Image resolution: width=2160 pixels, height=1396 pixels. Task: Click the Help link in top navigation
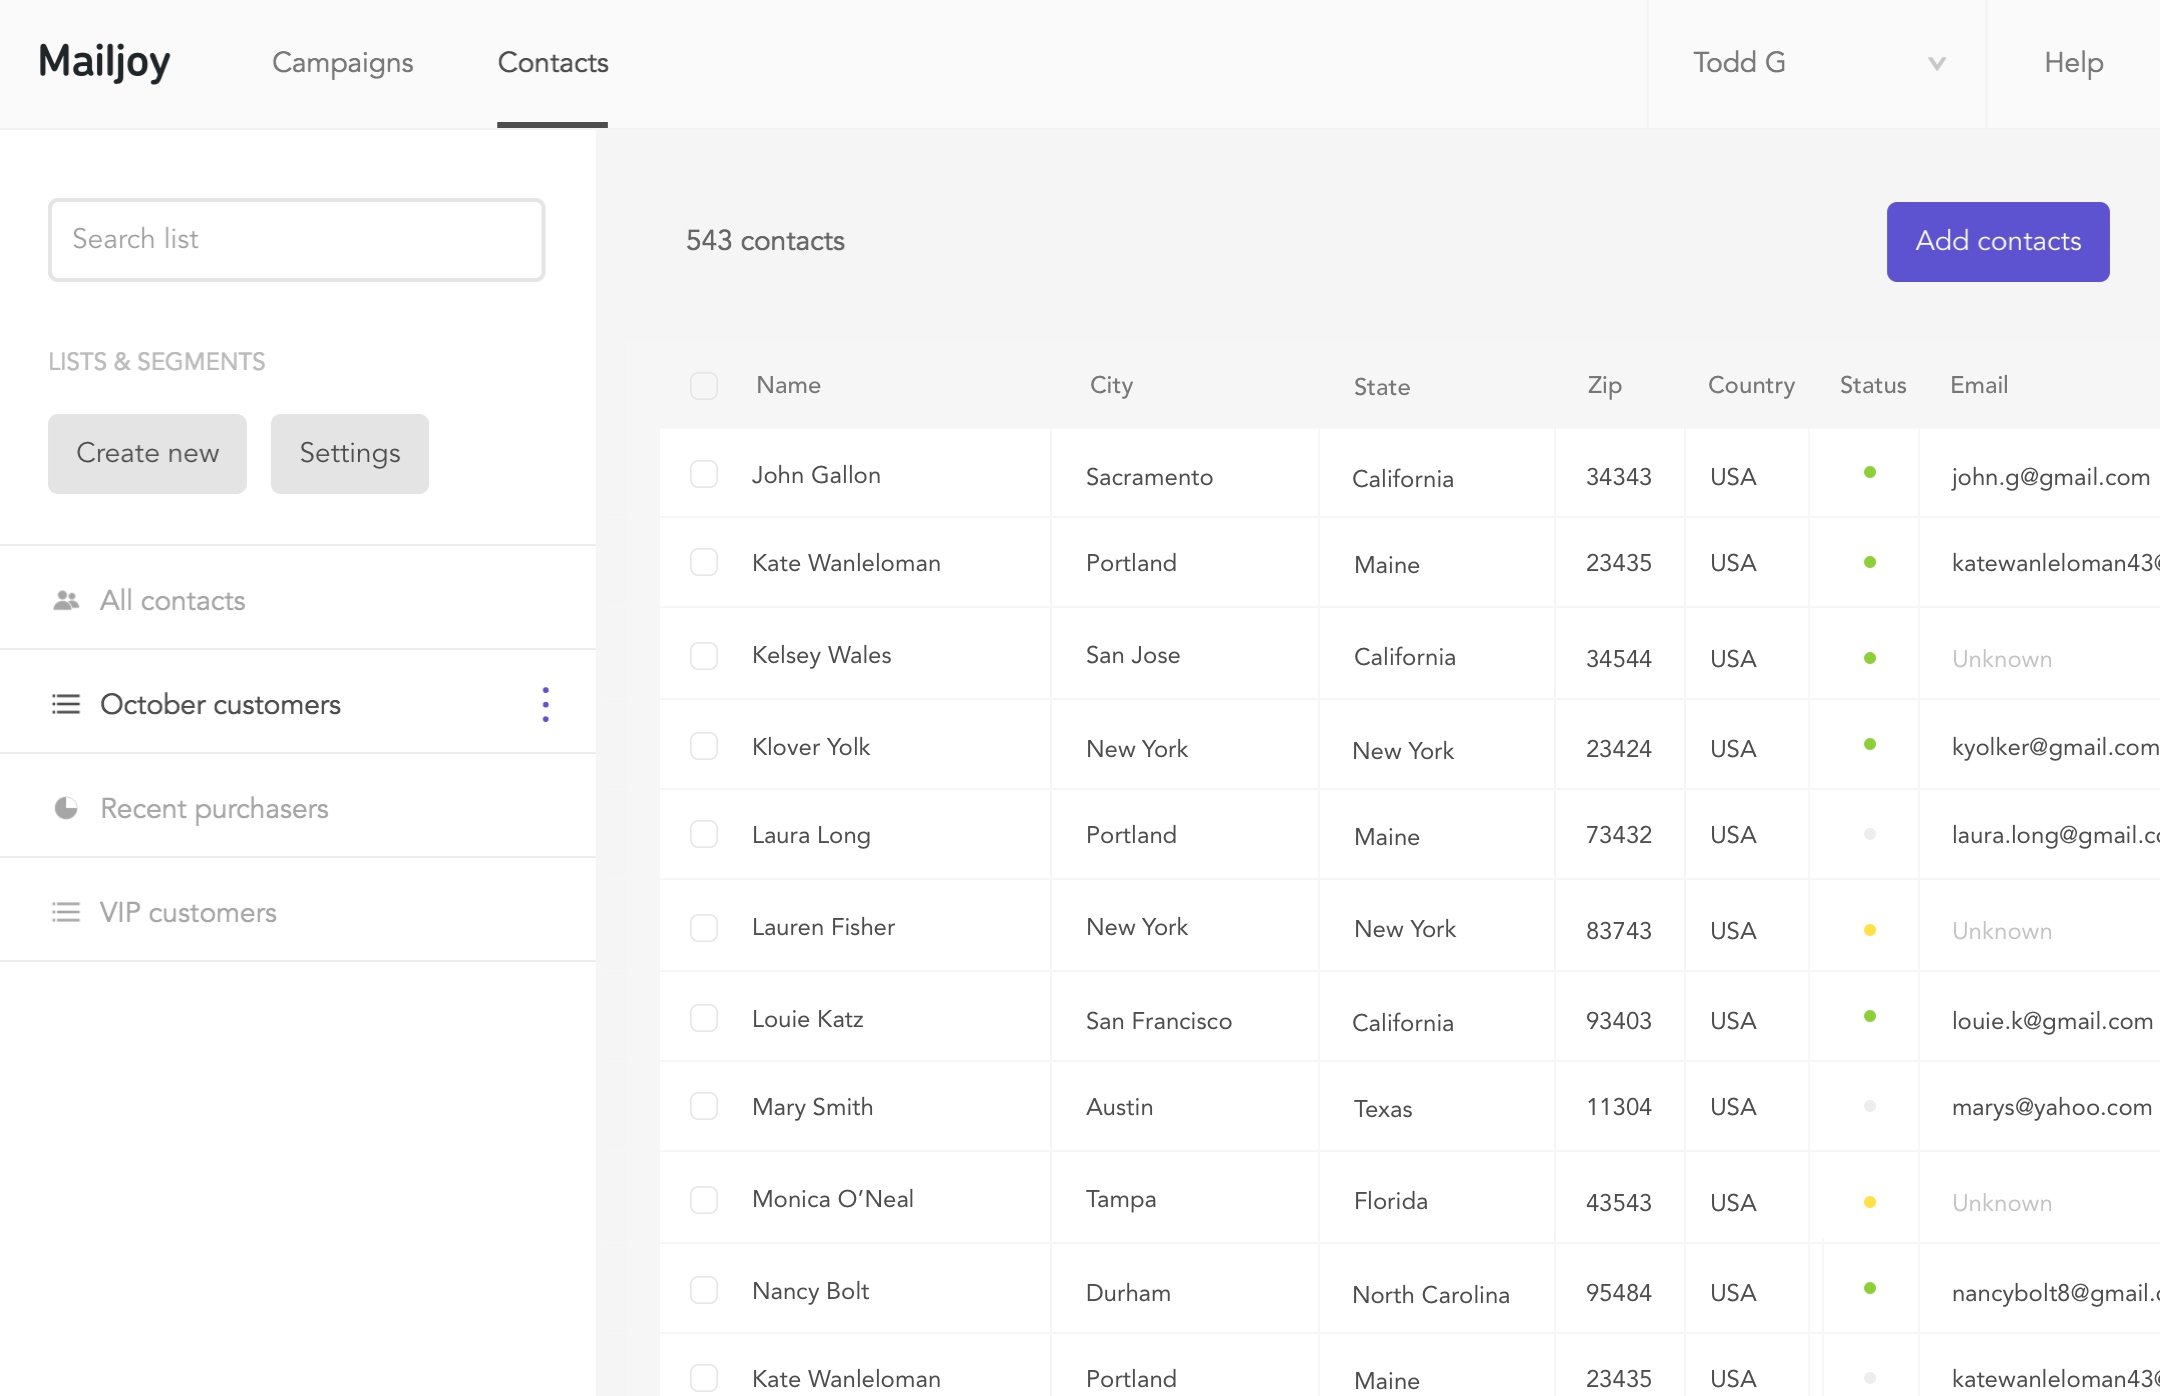pyautogui.click(x=2073, y=63)
